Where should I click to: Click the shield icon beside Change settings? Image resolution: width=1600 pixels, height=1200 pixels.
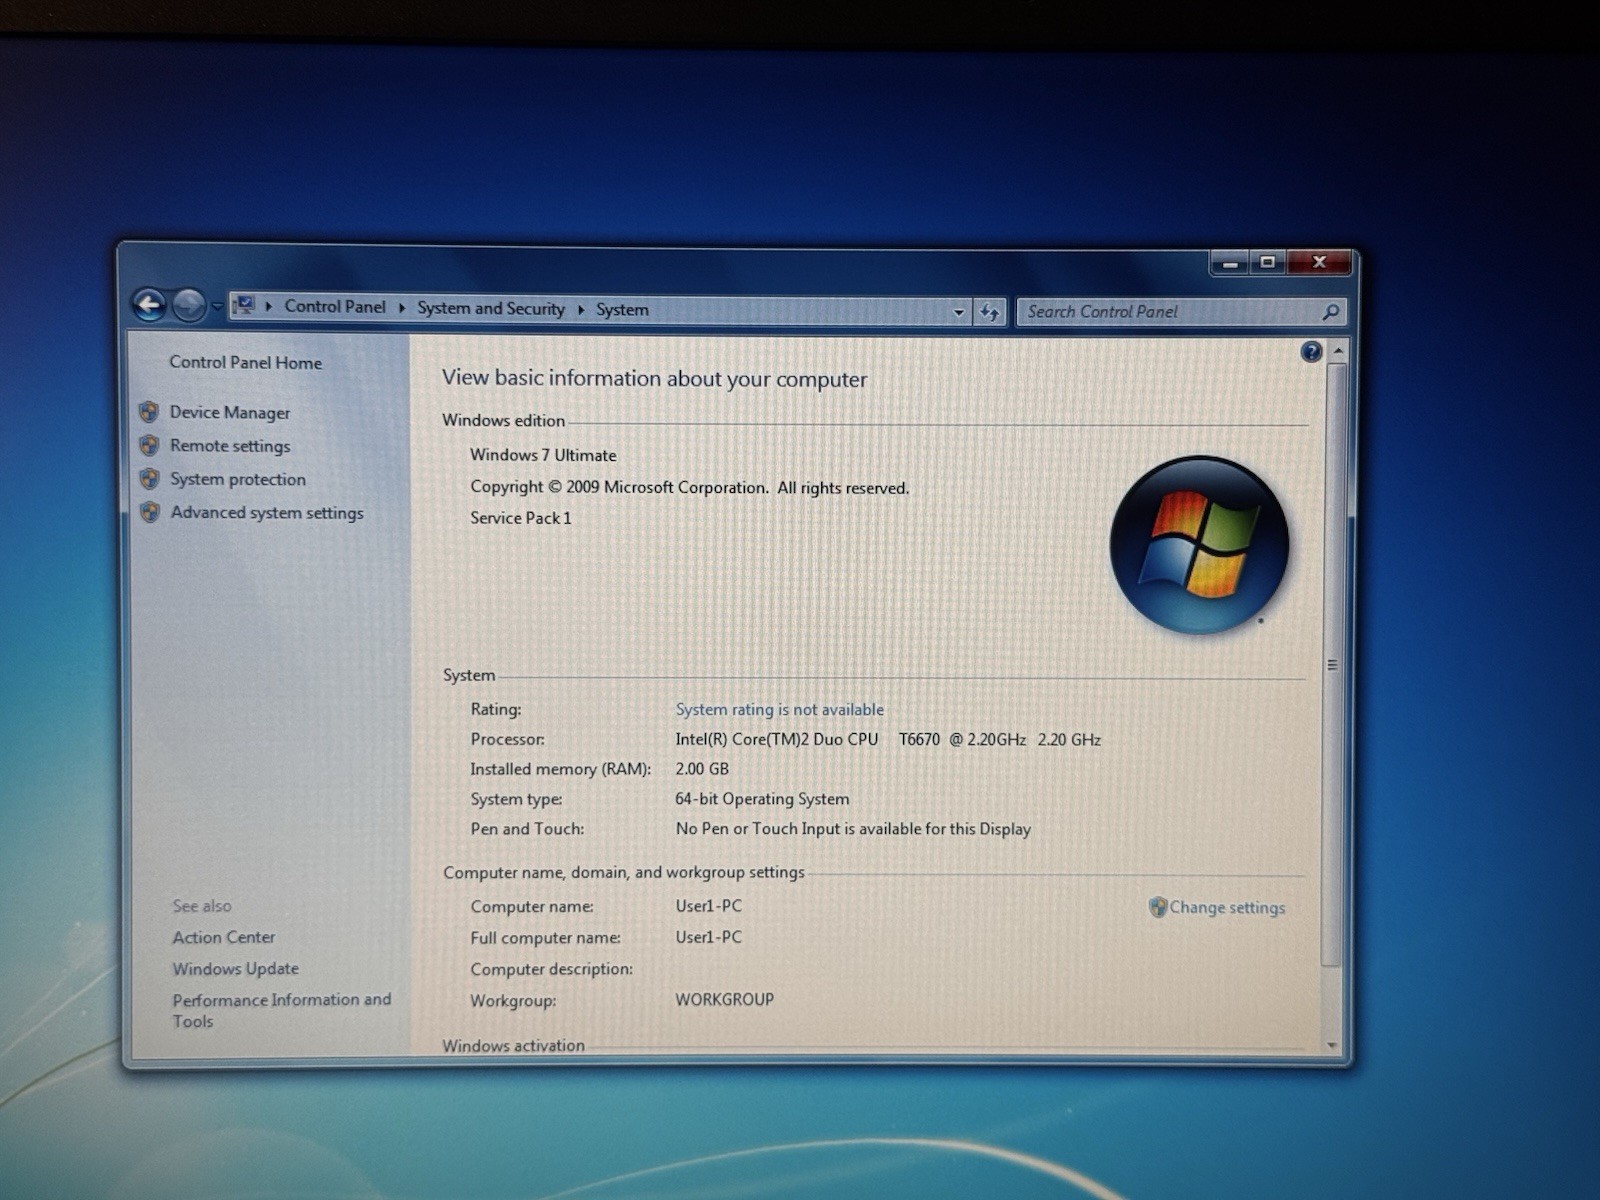pyautogui.click(x=1158, y=907)
